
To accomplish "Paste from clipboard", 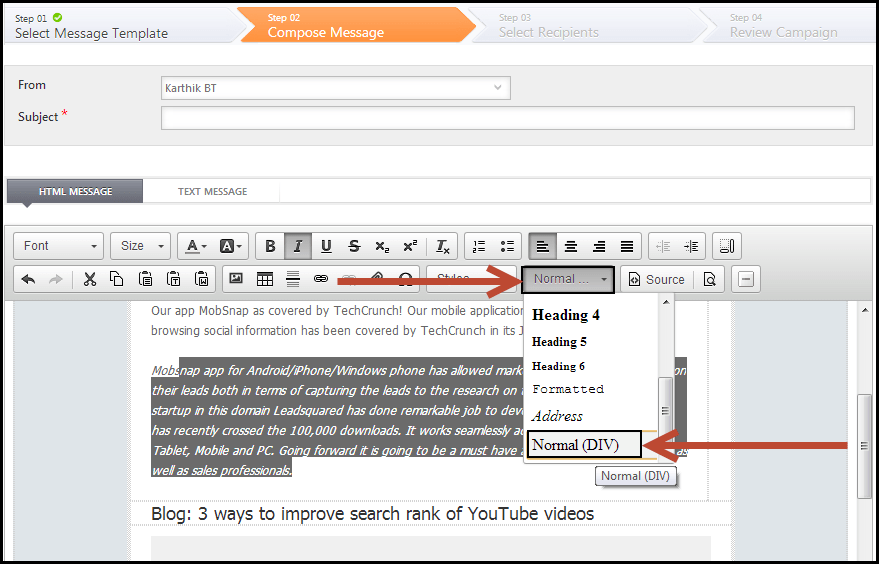I will [x=145, y=279].
